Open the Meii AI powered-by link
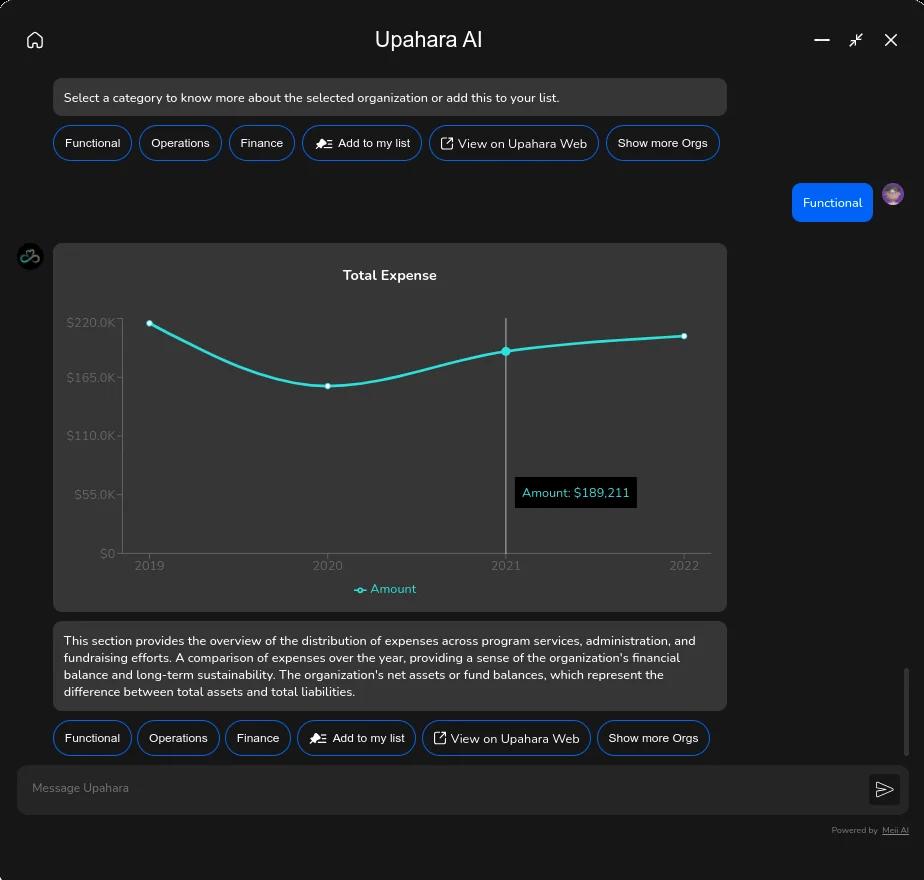This screenshot has width=924, height=880. point(895,830)
